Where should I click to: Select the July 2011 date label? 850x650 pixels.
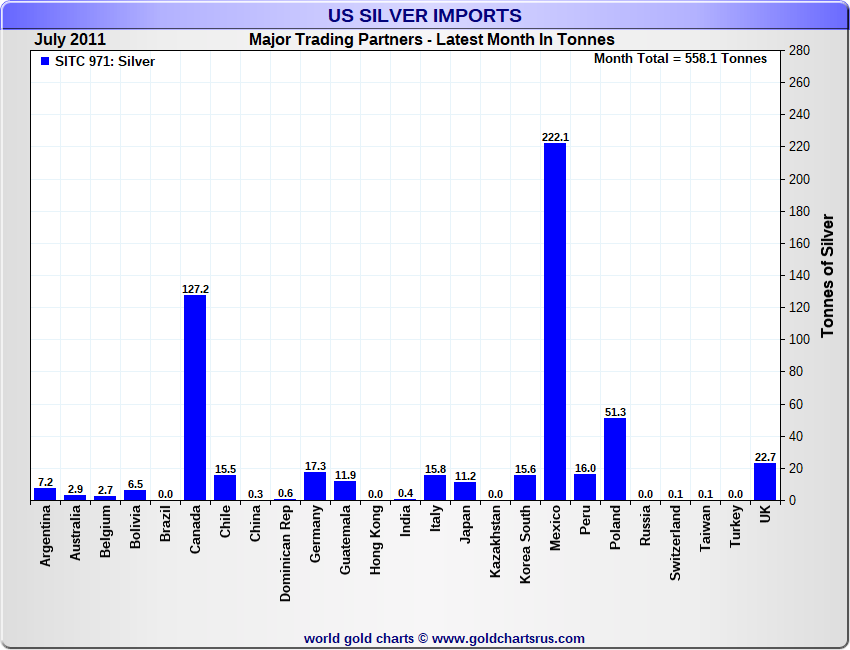[71, 39]
